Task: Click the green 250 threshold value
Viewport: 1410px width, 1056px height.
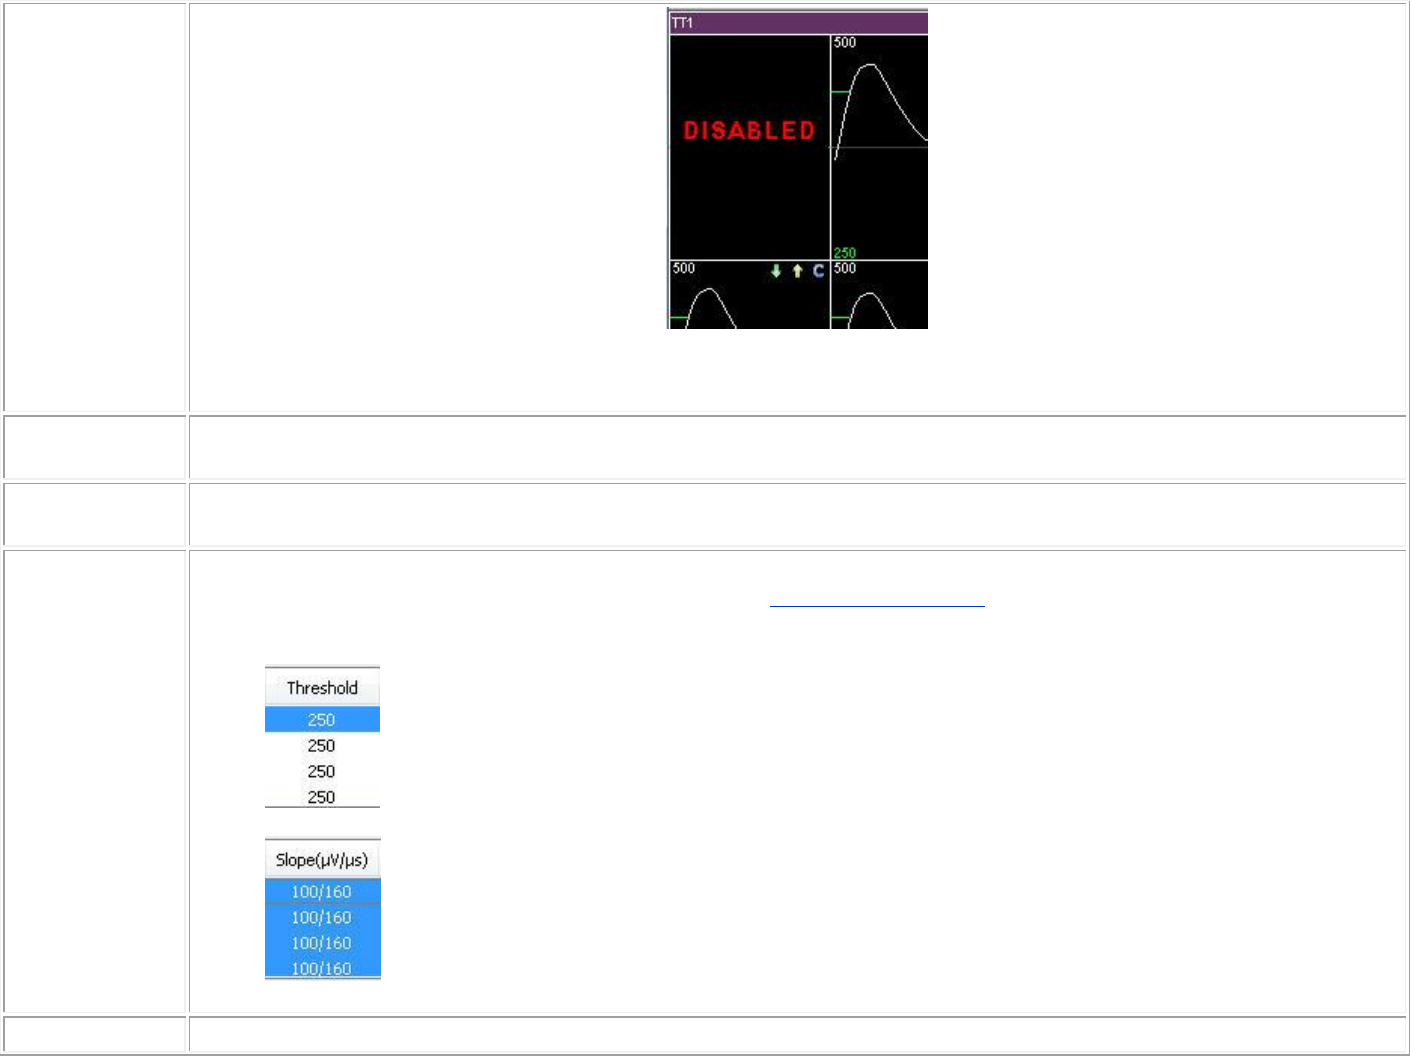Action: coord(845,253)
